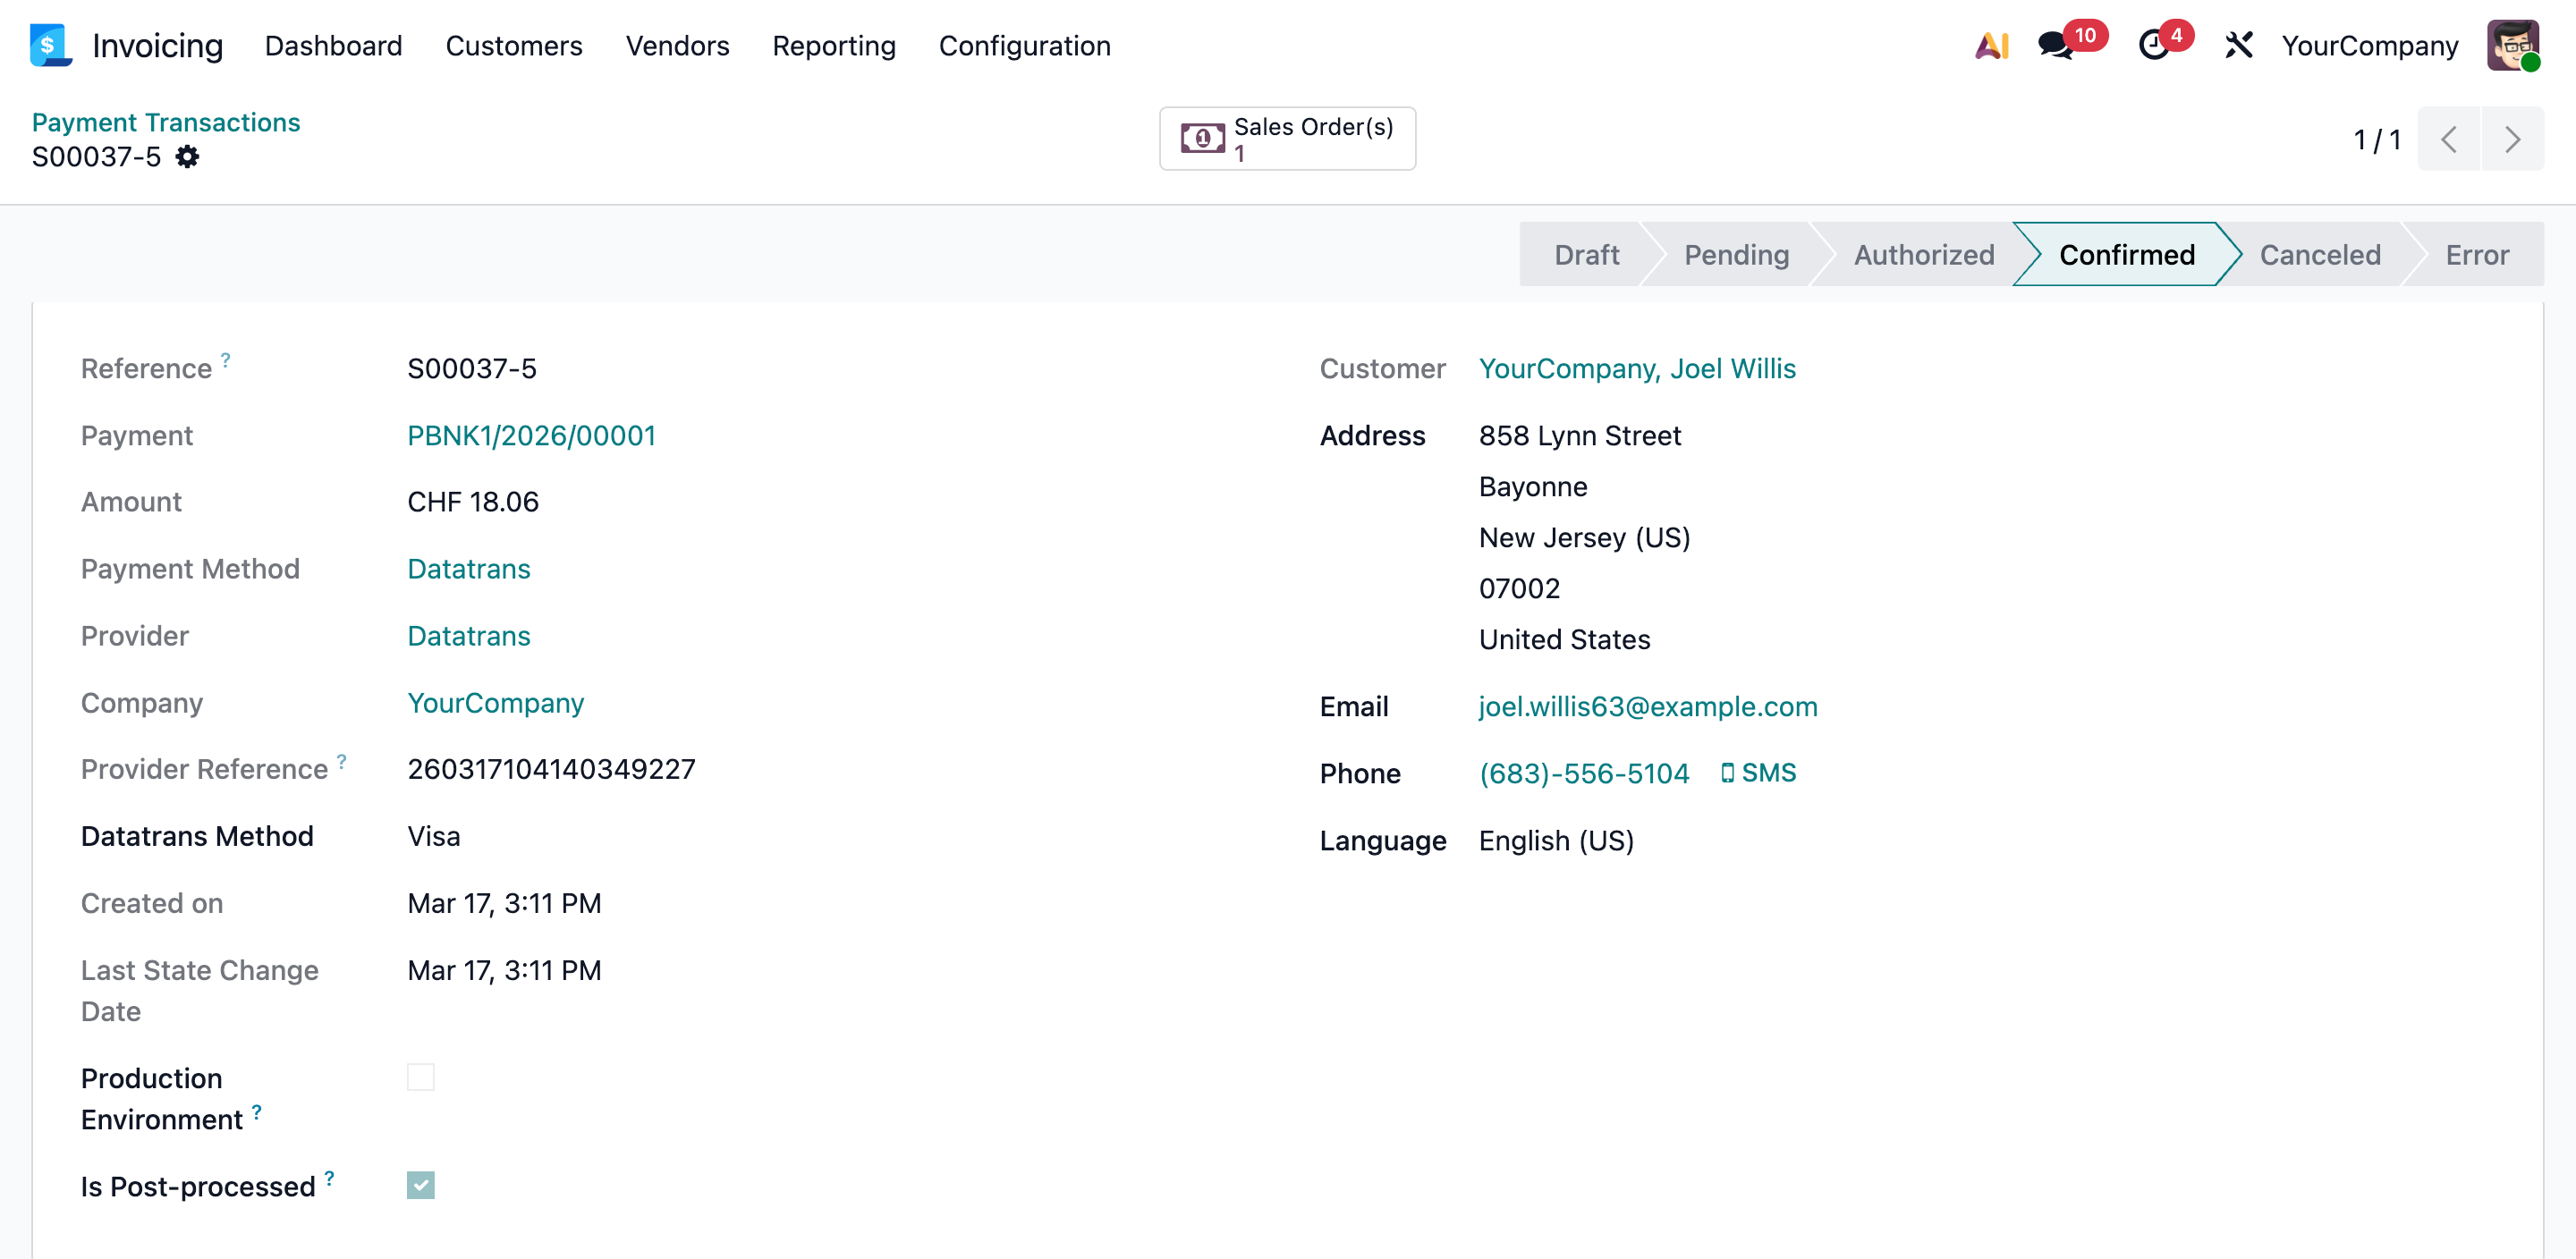Screen dimensions: 2576x1259
Task: Click the state New Jersey (US)
Action: [1585, 538]
